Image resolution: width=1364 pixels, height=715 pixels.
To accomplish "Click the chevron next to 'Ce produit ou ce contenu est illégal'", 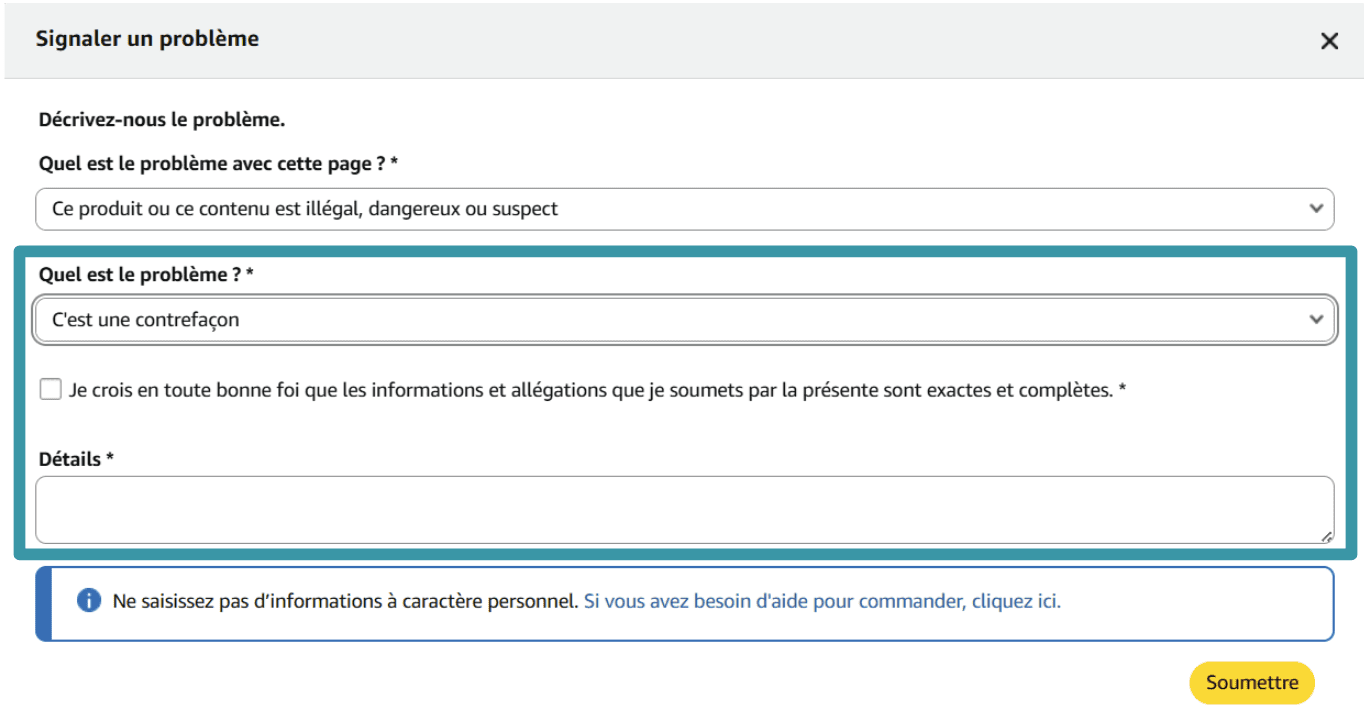I will pyautogui.click(x=1316, y=209).
